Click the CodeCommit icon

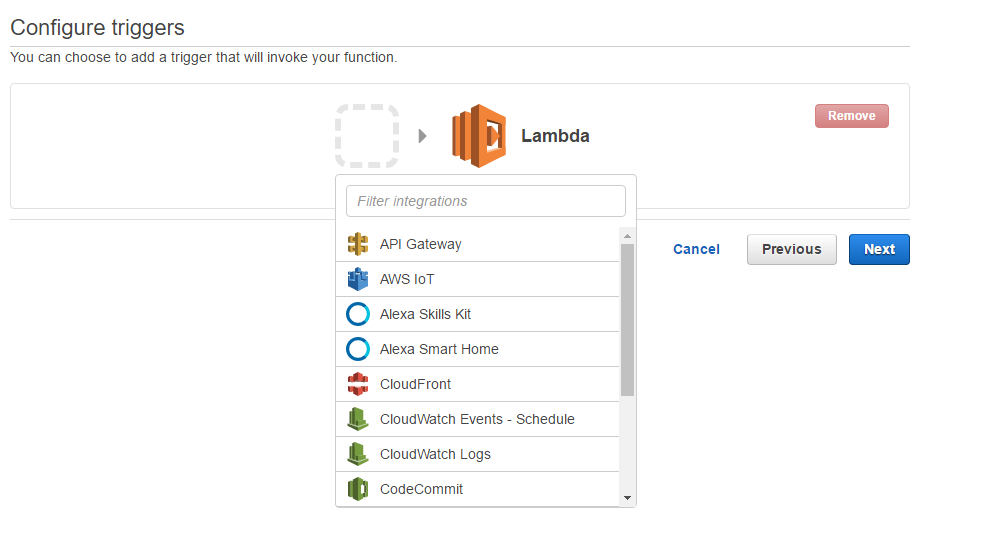point(358,489)
